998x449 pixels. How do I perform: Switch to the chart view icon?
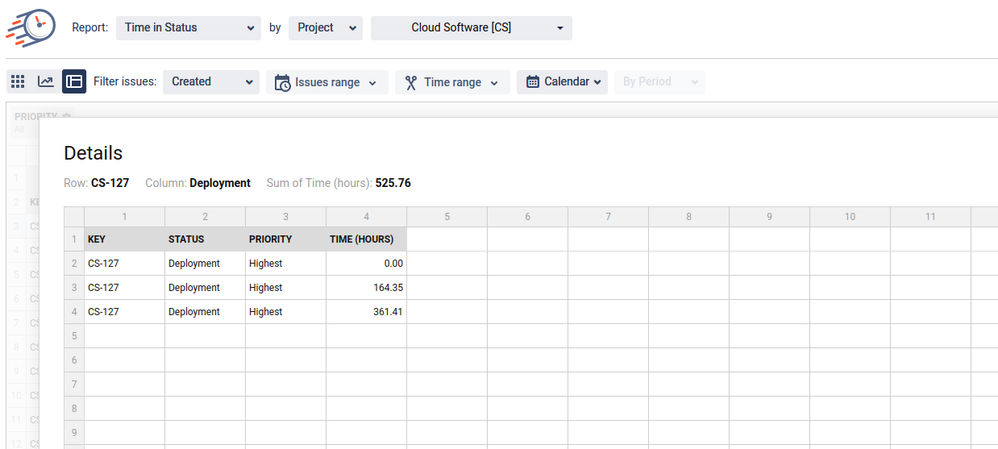[46, 82]
